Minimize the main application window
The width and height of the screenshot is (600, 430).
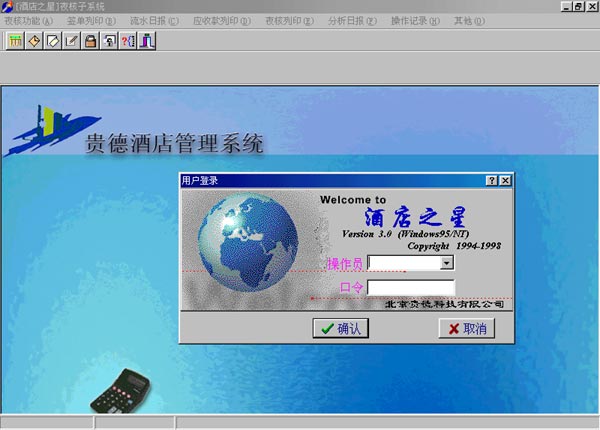(566, 7)
